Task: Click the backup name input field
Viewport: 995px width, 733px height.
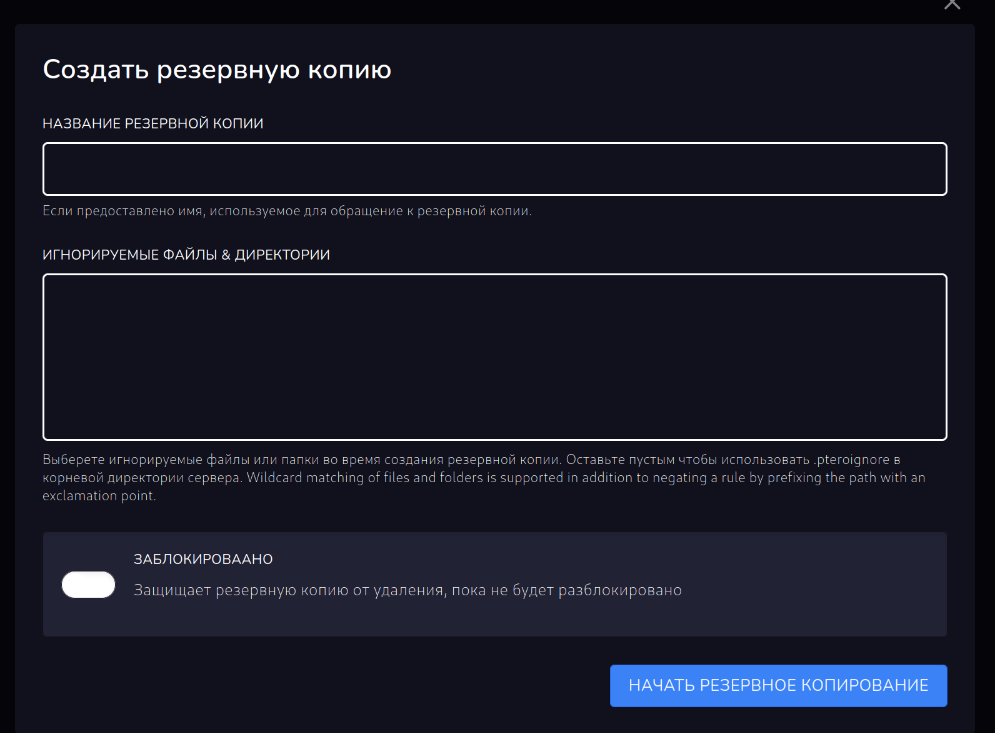Action: (494, 169)
